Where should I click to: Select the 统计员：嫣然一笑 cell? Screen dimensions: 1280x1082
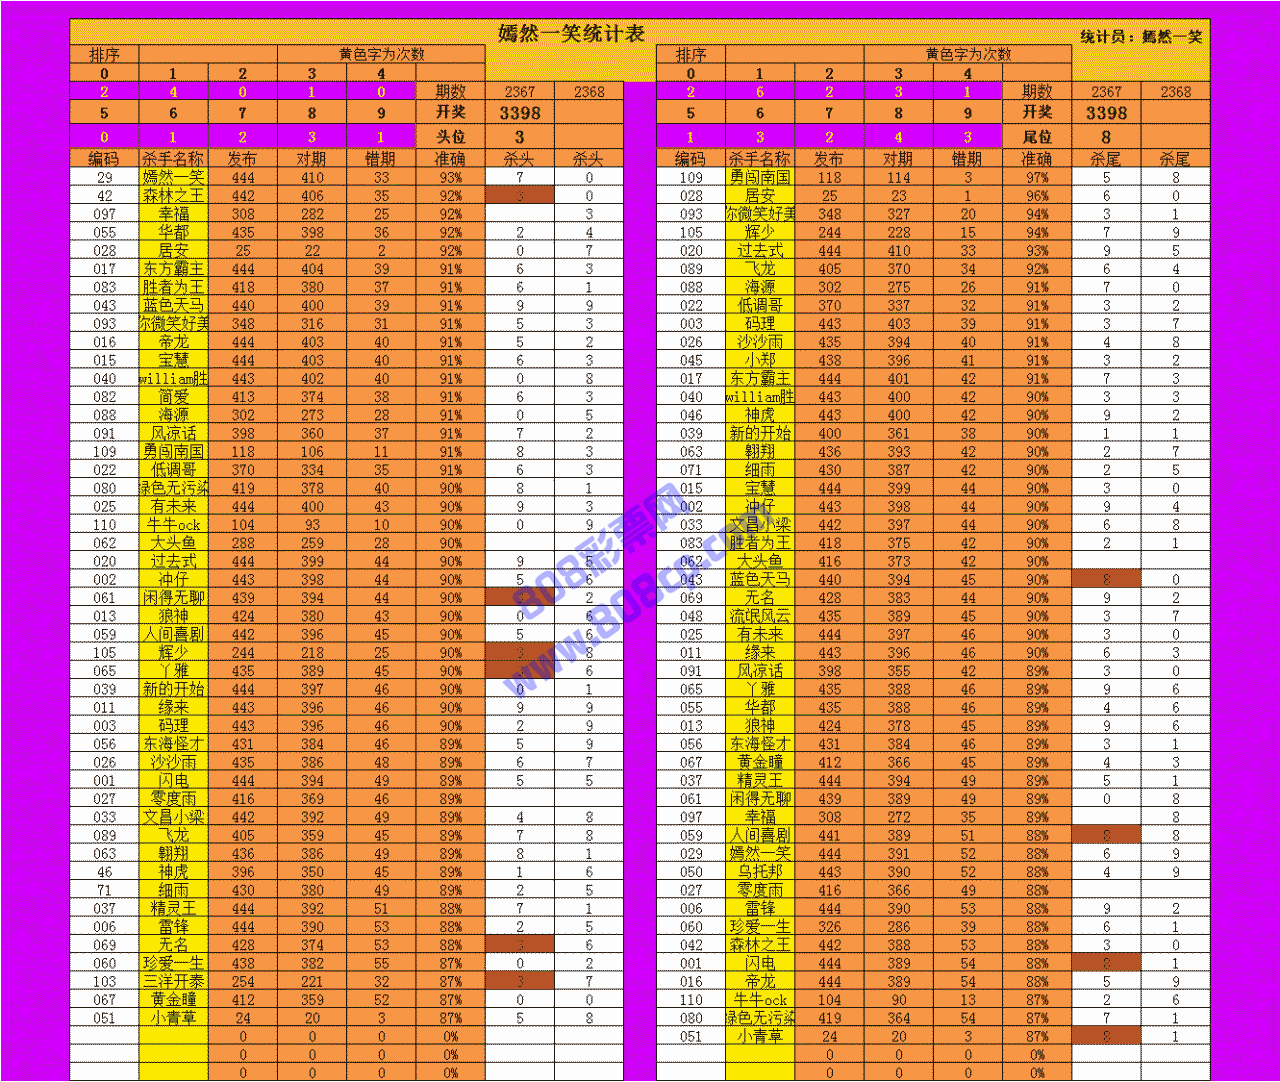1140,36
